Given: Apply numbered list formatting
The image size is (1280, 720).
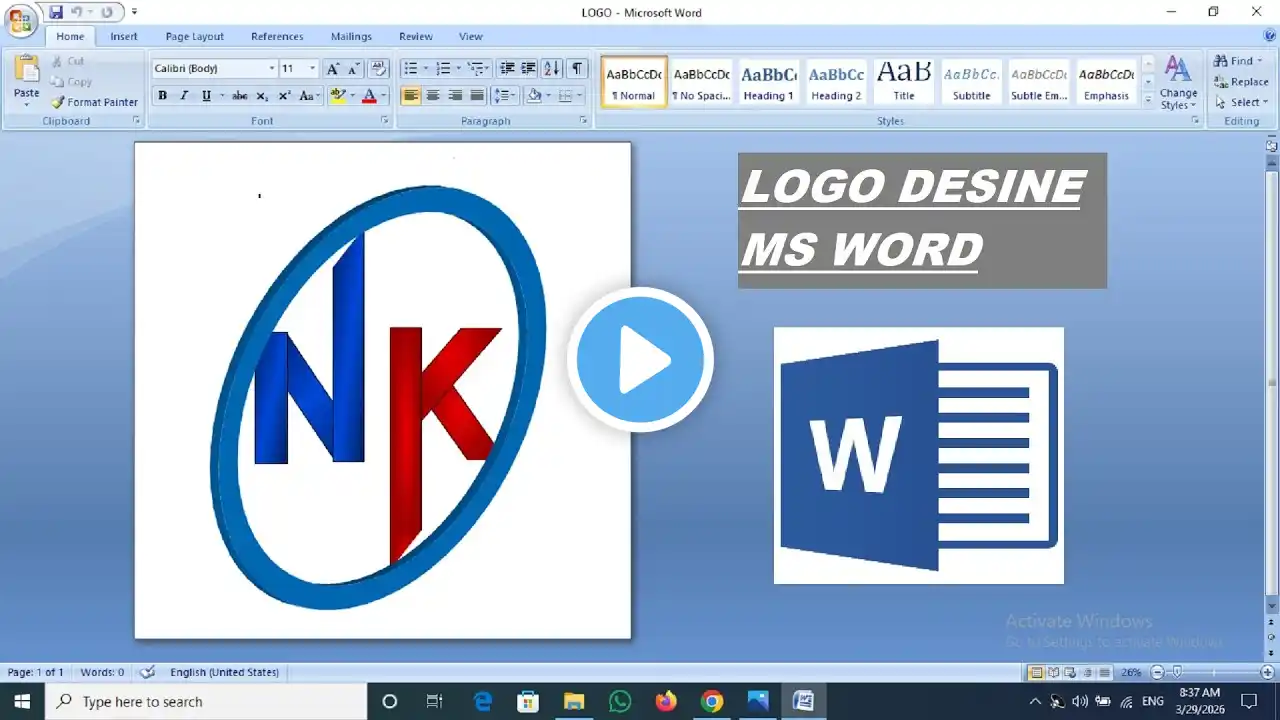Looking at the screenshot, I should (443, 69).
